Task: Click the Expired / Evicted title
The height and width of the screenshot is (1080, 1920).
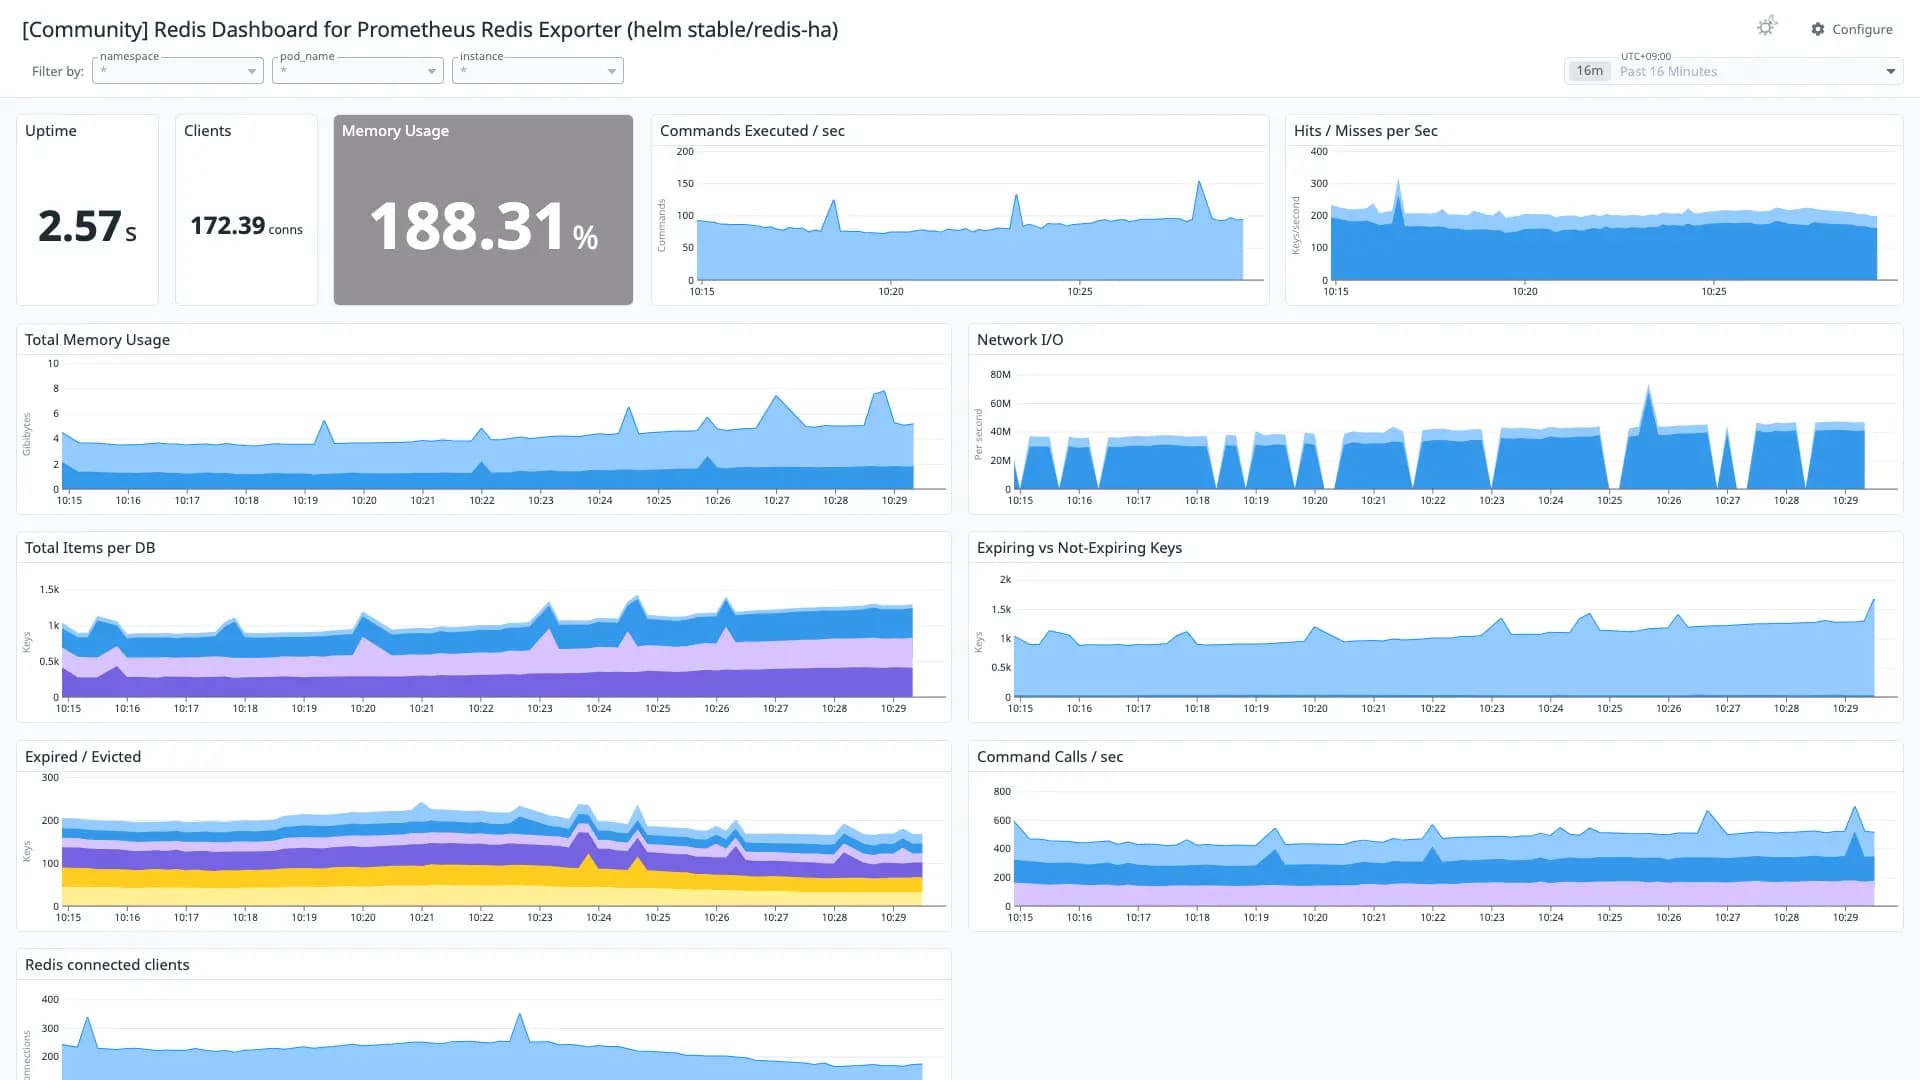Action: (83, 757)
